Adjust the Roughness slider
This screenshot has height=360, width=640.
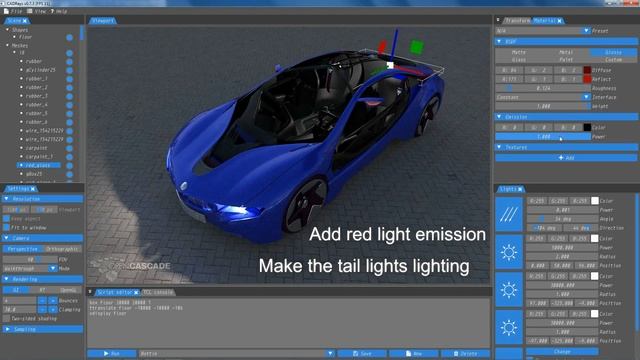tap(543, 88)
